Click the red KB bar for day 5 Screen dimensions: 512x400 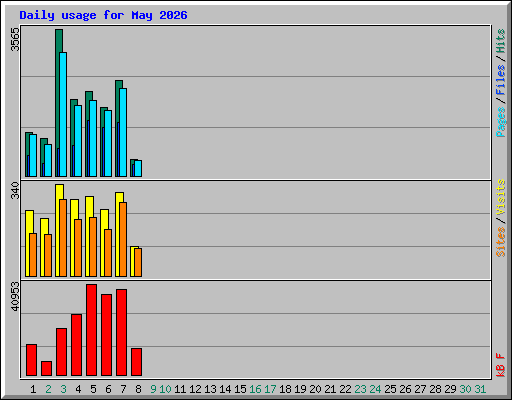91,330
